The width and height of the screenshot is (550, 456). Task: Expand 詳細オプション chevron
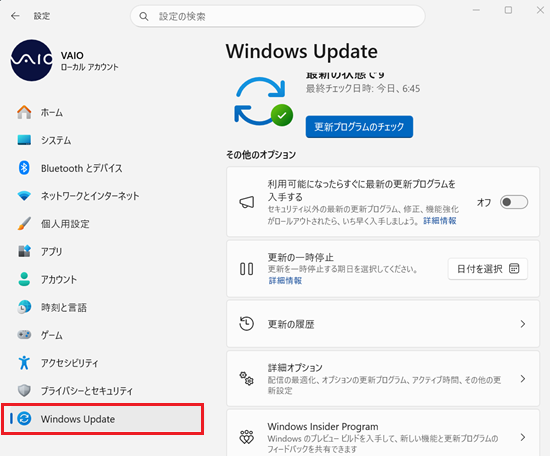pos(523,379)
